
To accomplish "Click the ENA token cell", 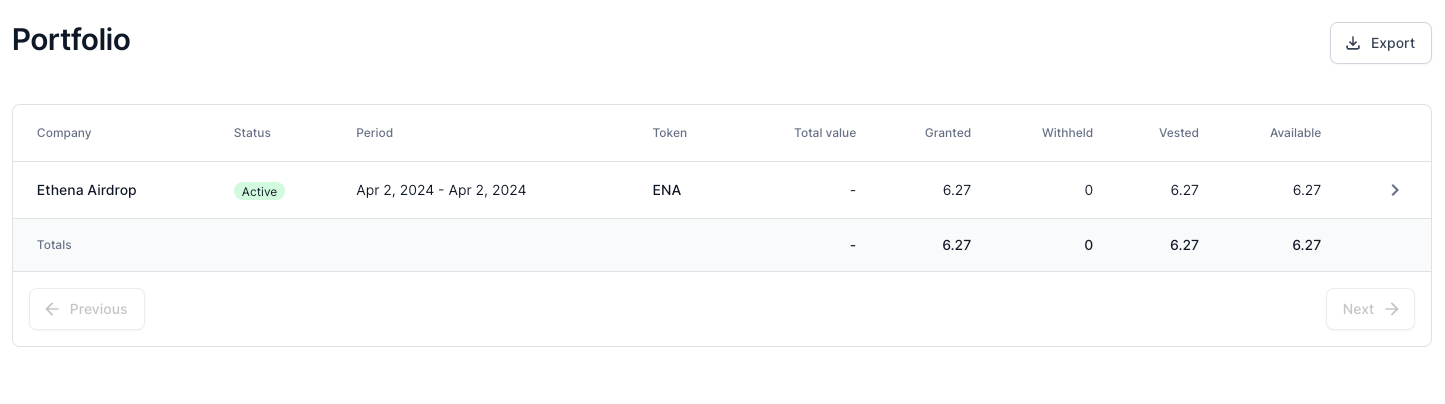I will [x=667, y=190].
